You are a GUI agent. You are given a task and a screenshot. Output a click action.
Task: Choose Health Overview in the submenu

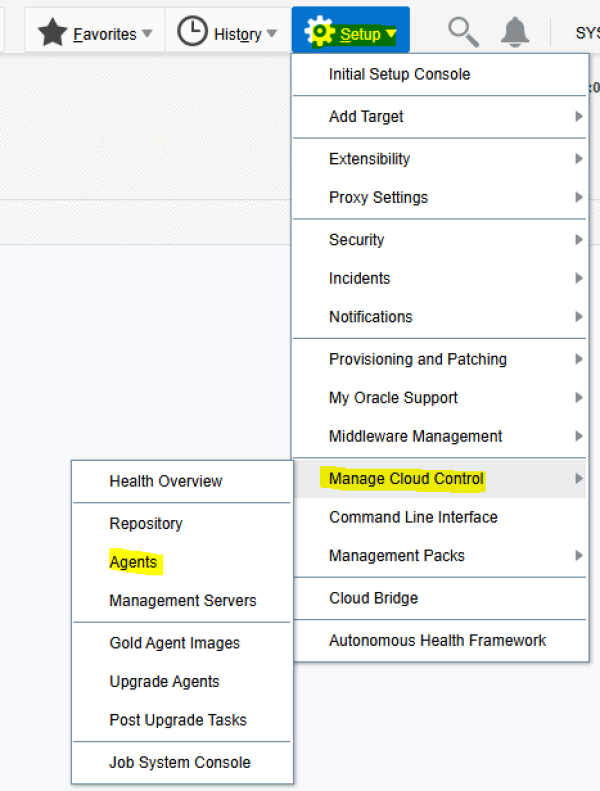166,481
